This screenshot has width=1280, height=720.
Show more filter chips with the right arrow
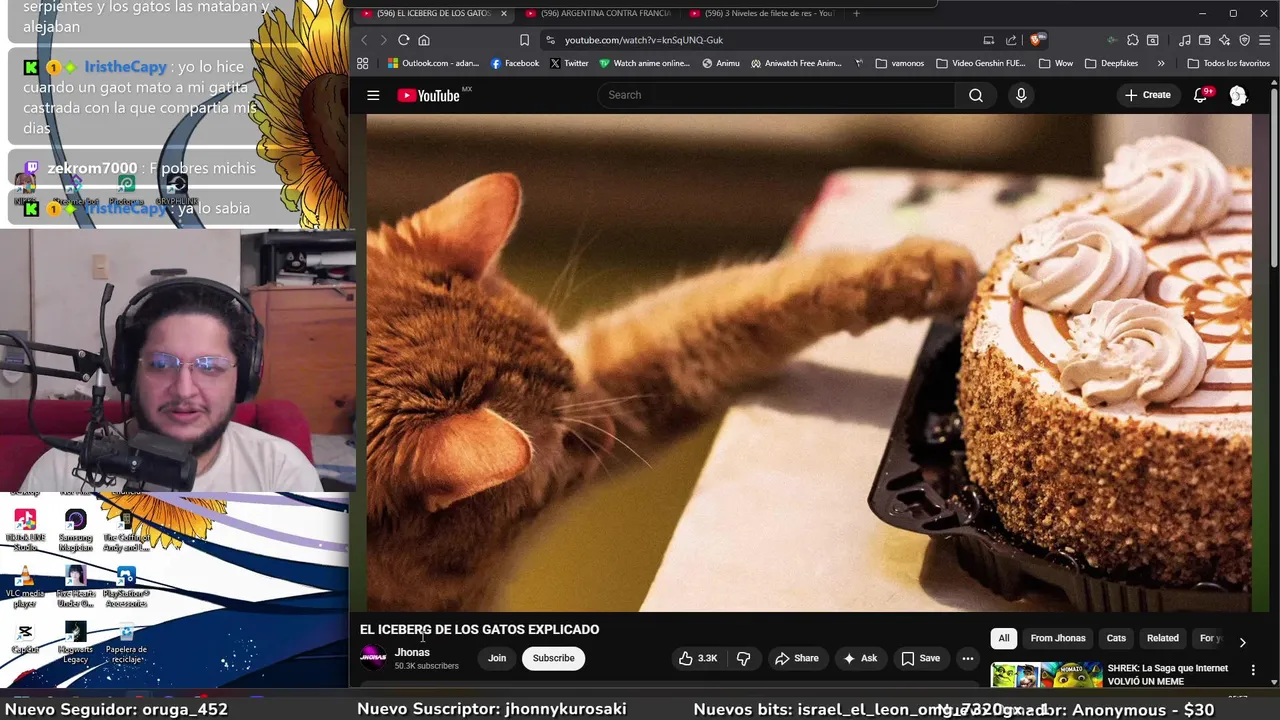pos(1242,642)
